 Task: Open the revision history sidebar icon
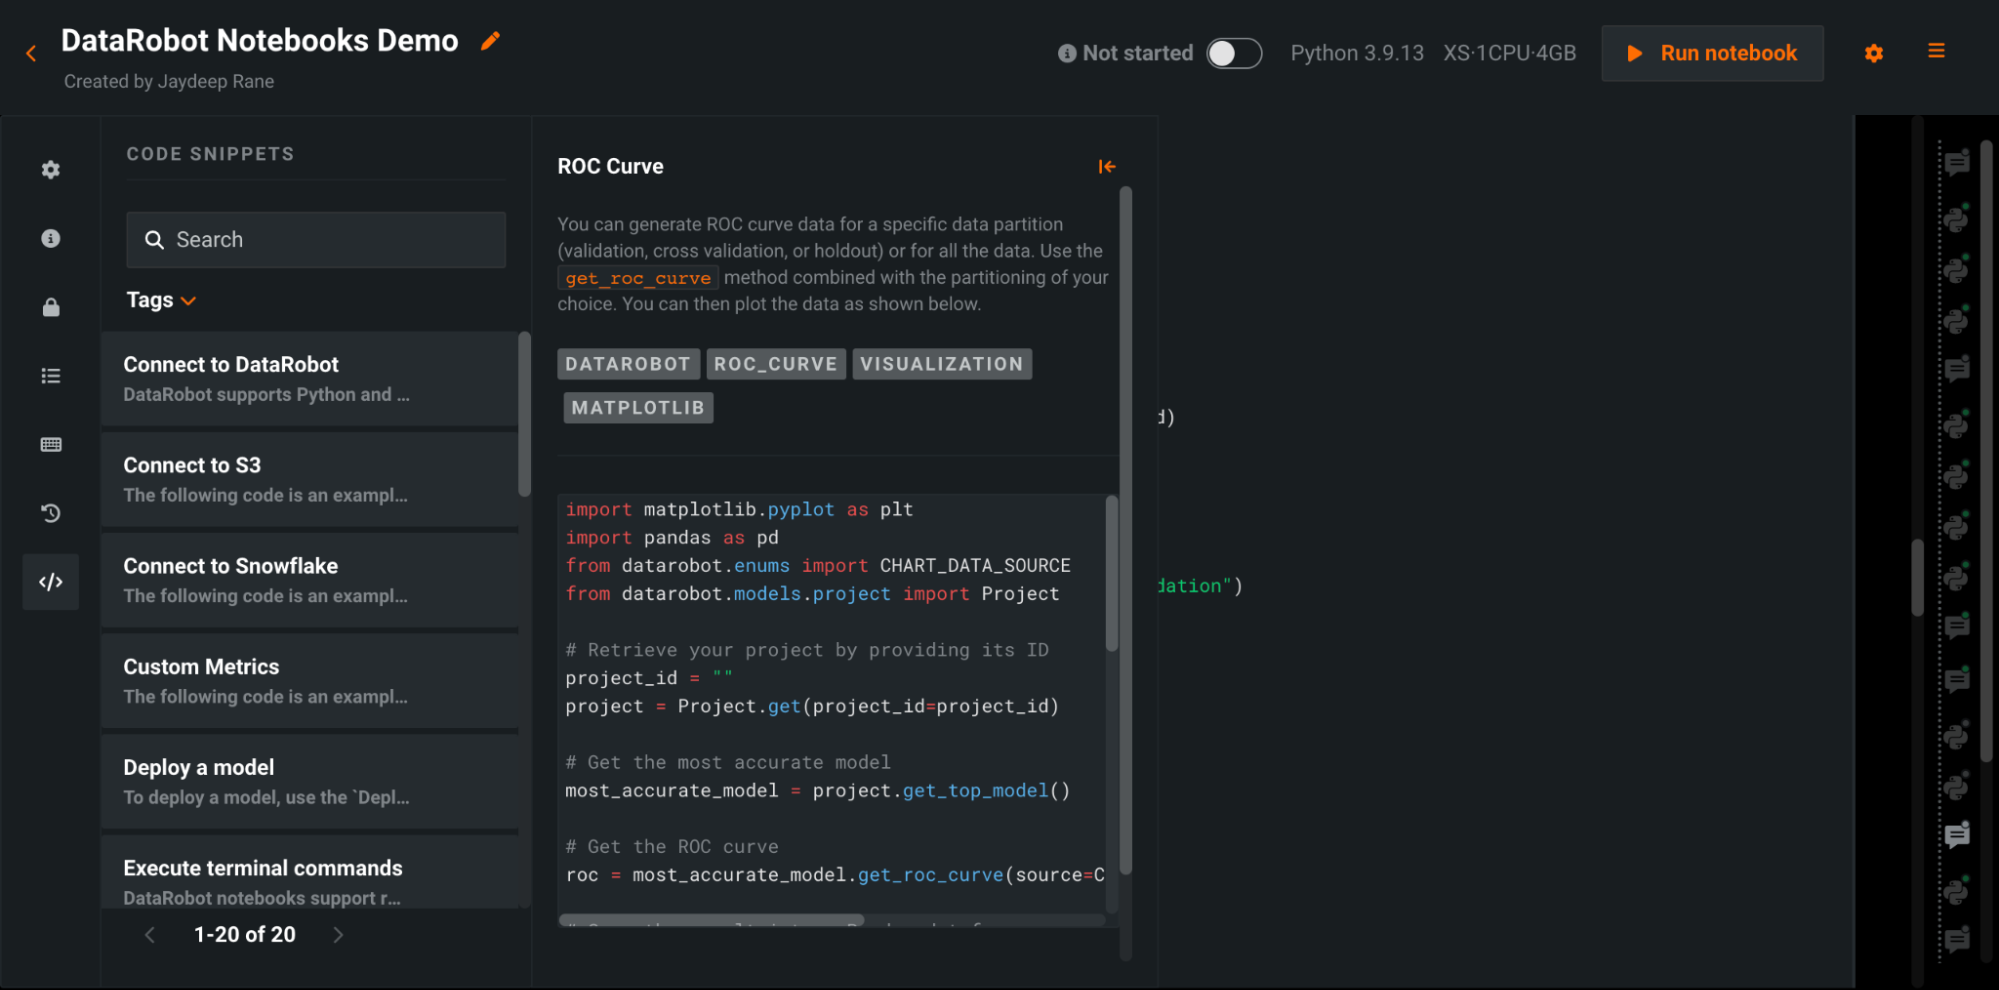point(51,513)
